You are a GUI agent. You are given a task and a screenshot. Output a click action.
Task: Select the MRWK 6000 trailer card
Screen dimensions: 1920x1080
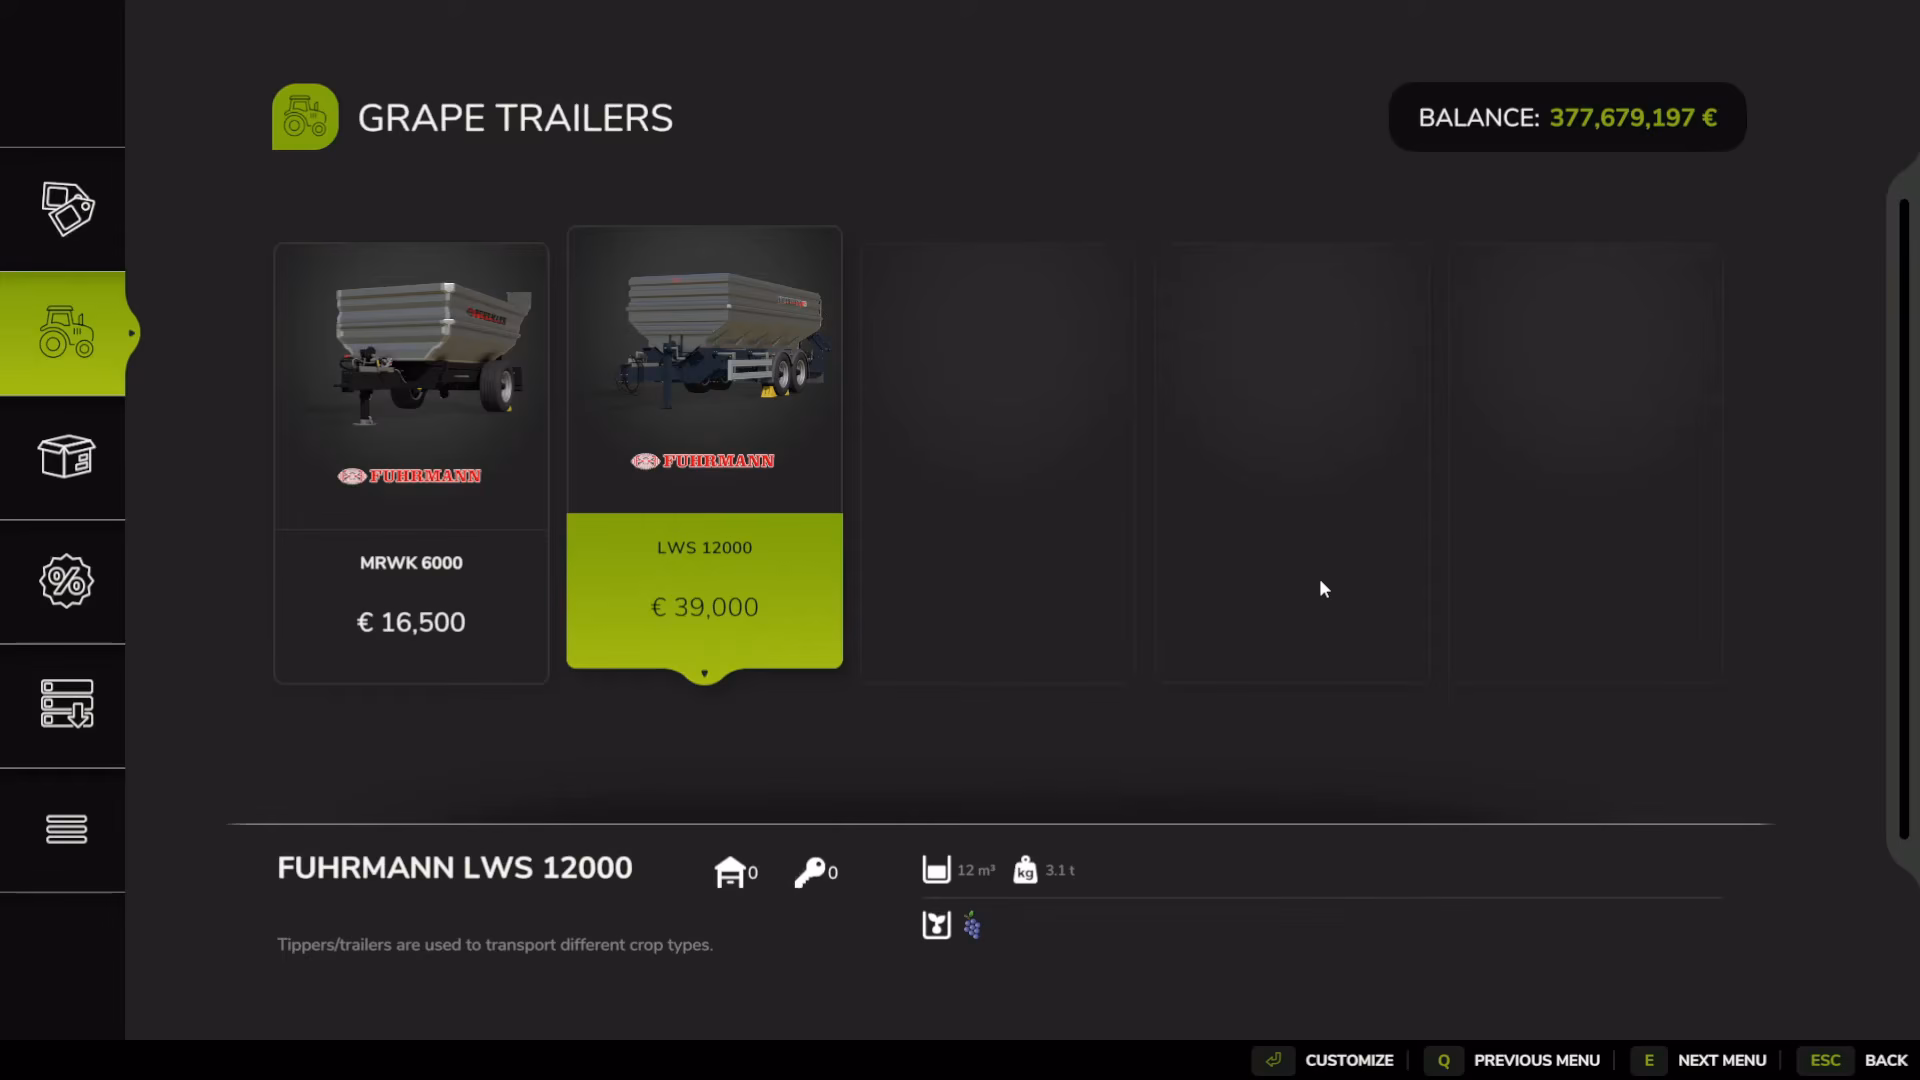tap(411, 463)
